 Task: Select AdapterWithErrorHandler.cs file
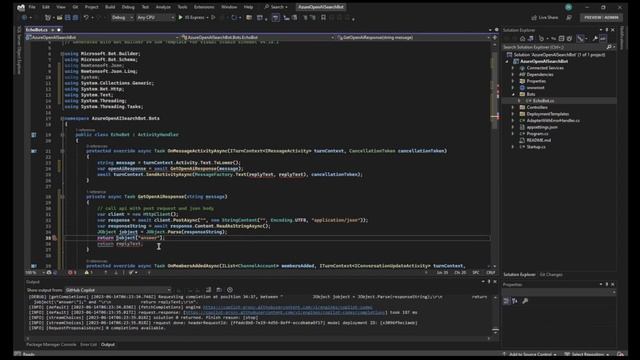pyautogui.click(x=553, y=120)
